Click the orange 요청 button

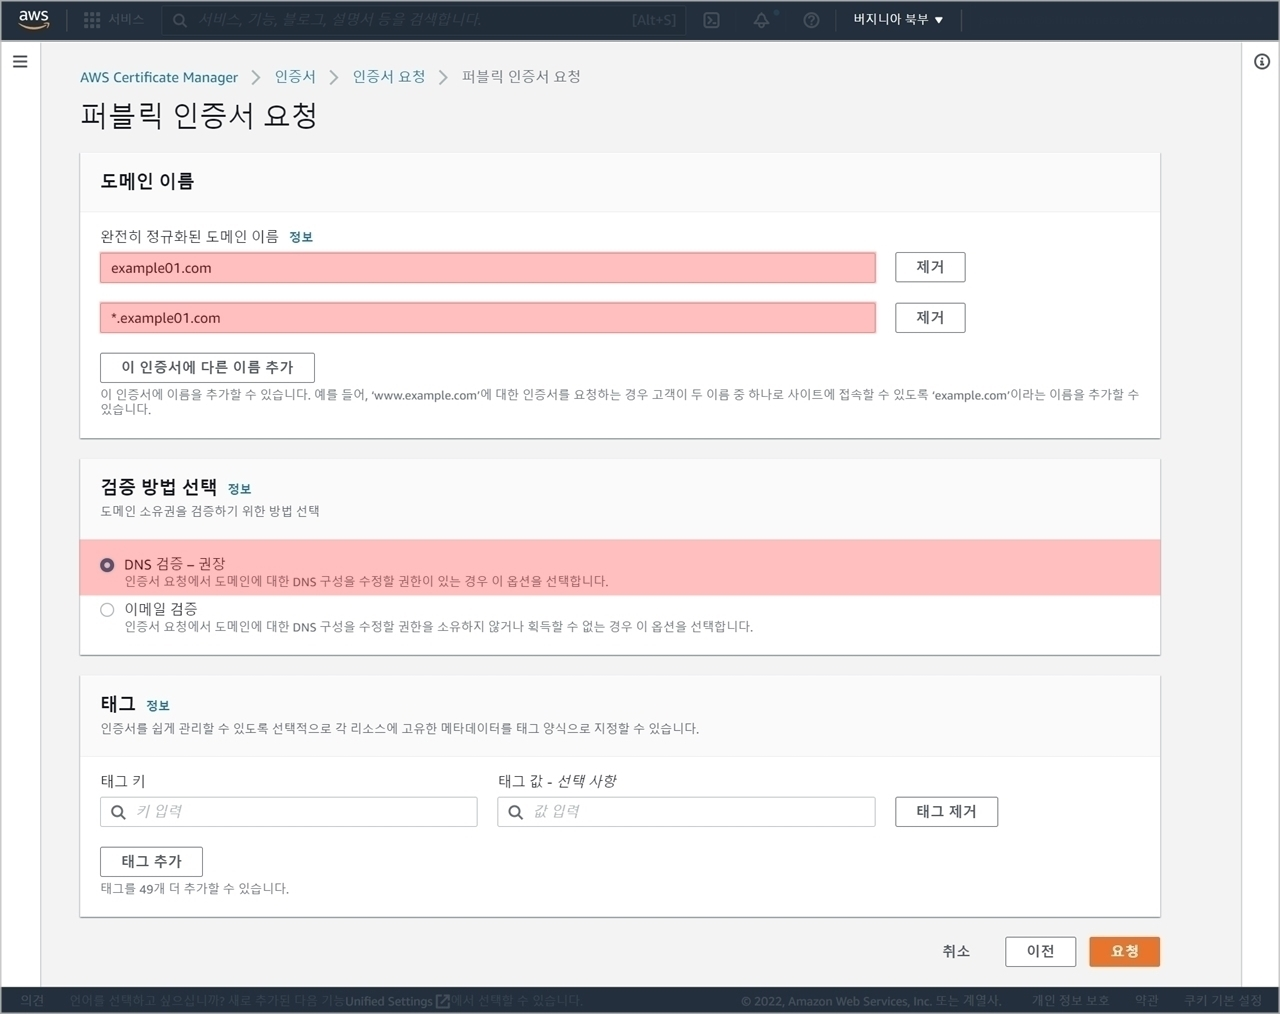point(1124,951)
